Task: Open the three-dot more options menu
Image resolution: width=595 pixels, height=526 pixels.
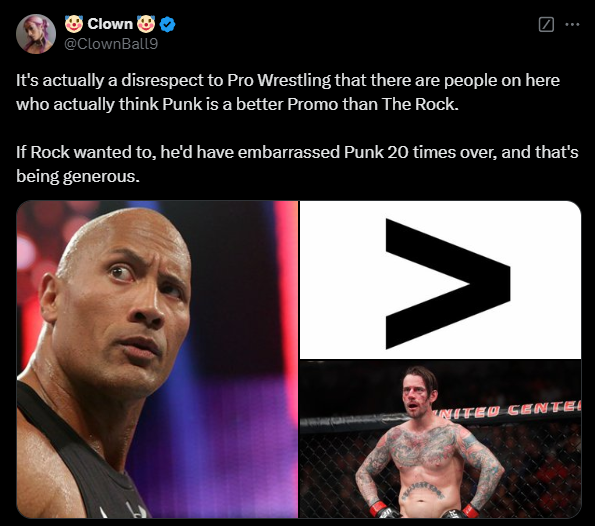Action: pos(572,25)
